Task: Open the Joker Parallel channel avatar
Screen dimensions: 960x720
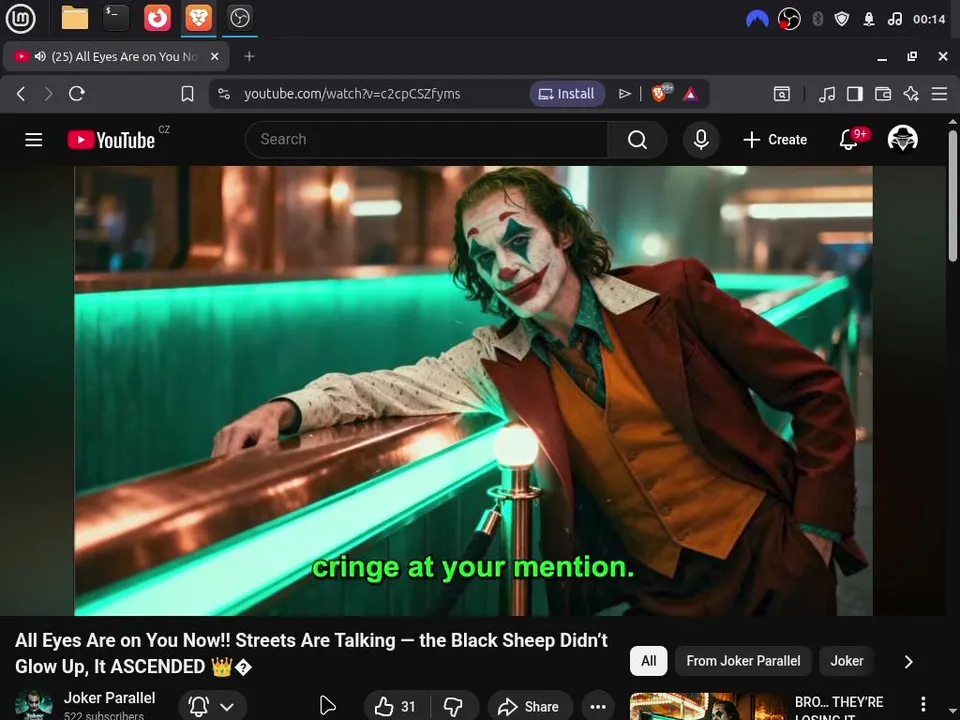Action: (x=33, y=705)
